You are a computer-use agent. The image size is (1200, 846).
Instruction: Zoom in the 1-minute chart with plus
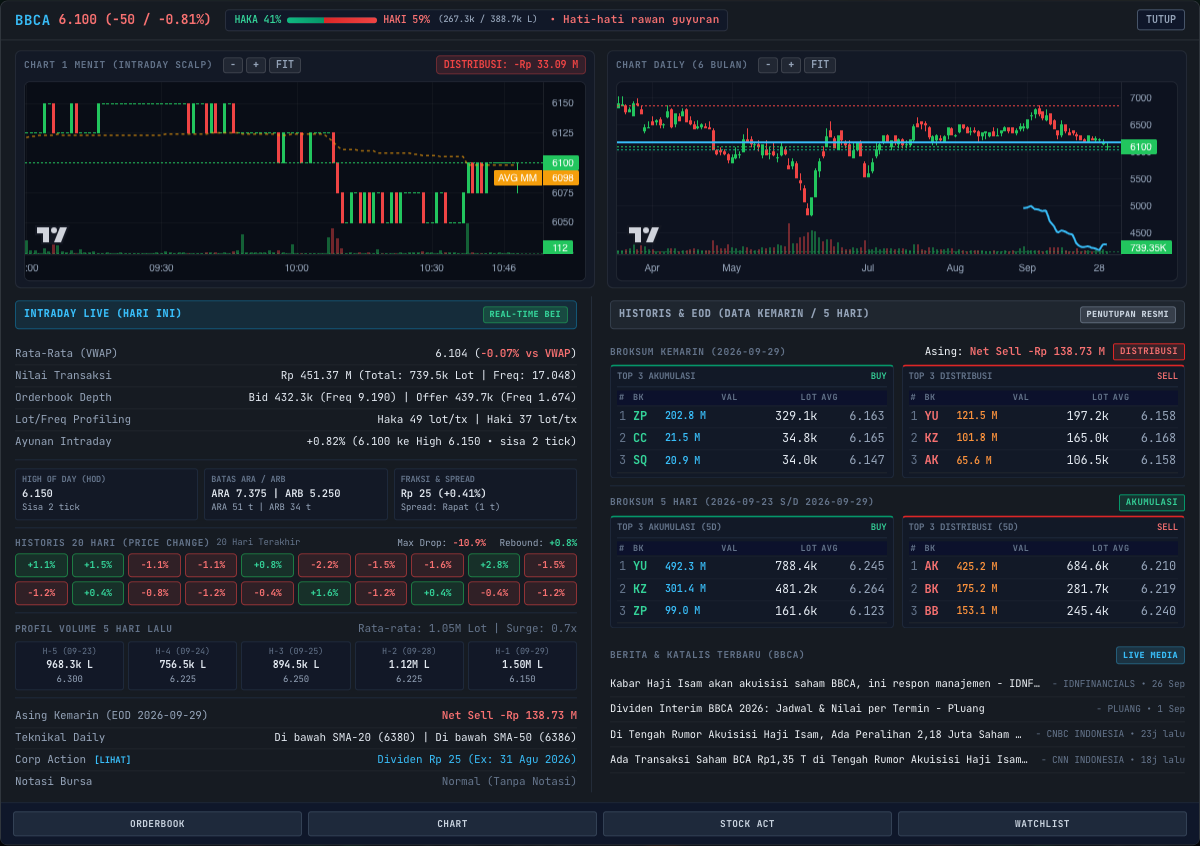[x=255, y=65]
